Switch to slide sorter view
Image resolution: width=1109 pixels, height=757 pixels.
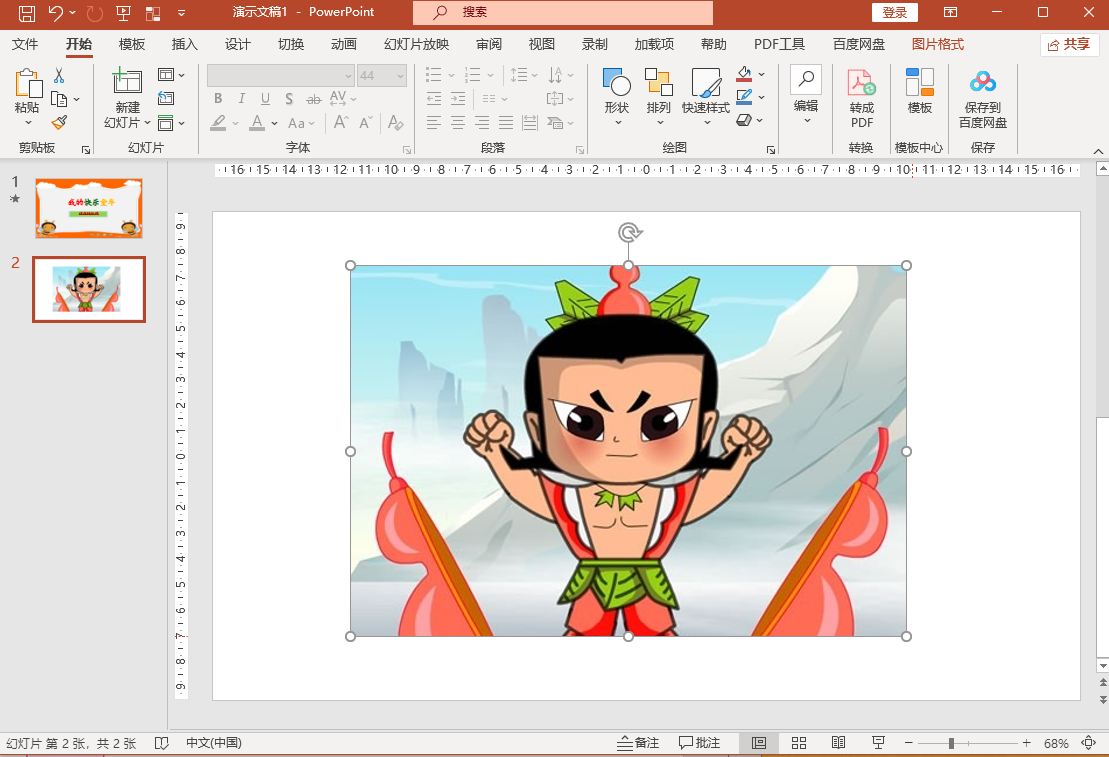[799, 743]
